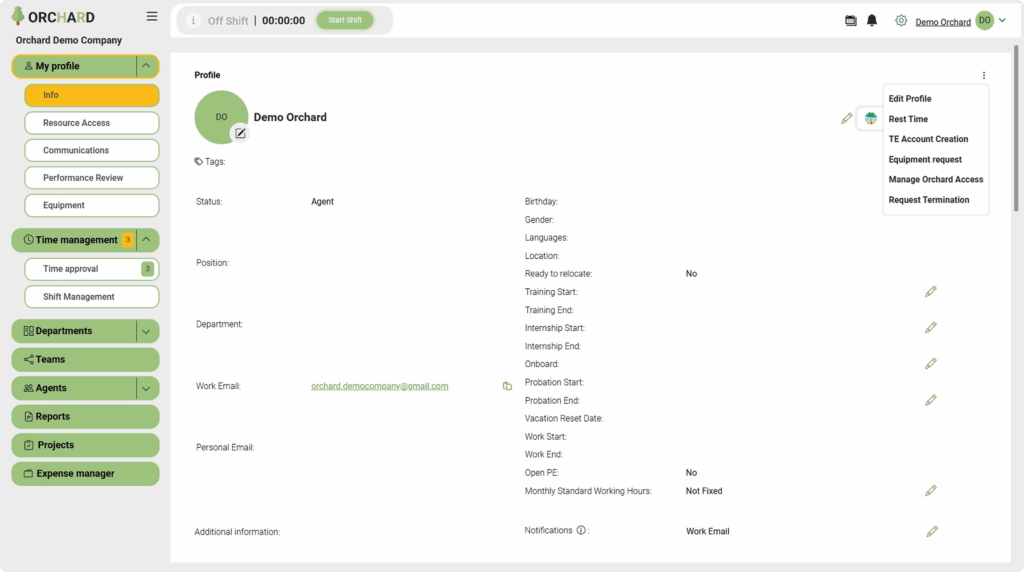Click the Tags label icon
This screenshot has width=1024, height=572.
199,161
